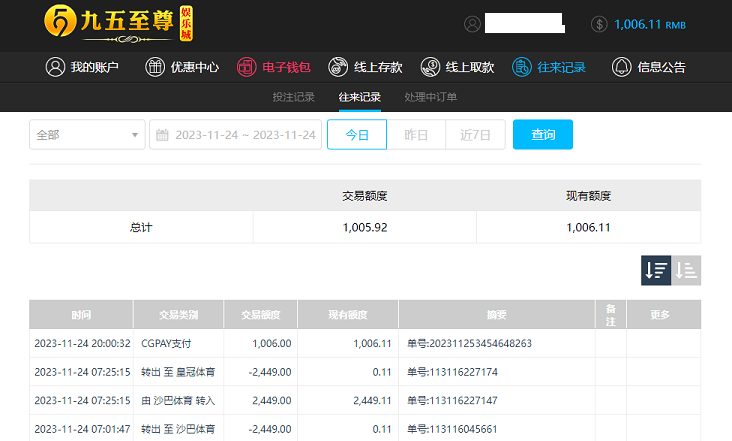Viewport: 732px width, 441px height.
Task: Click the 电子钱包 wallet icon
Action: pyautogui.click(x=246, y=67)
